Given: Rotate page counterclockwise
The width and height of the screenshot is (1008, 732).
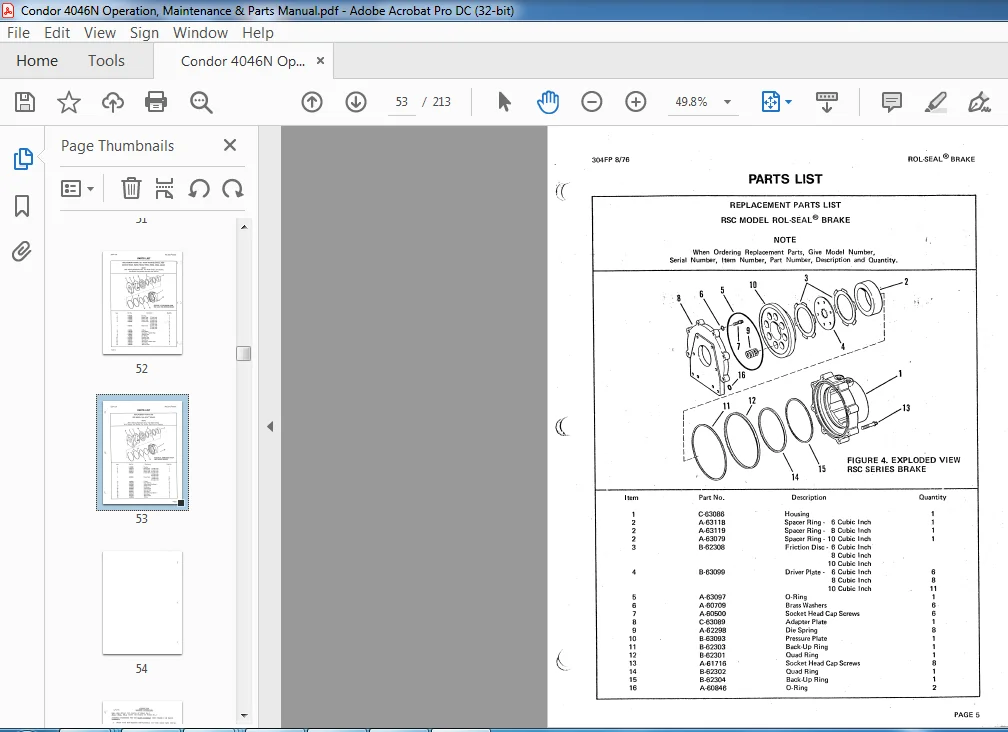Looking at the screenshot, I should tap(199, 188).
